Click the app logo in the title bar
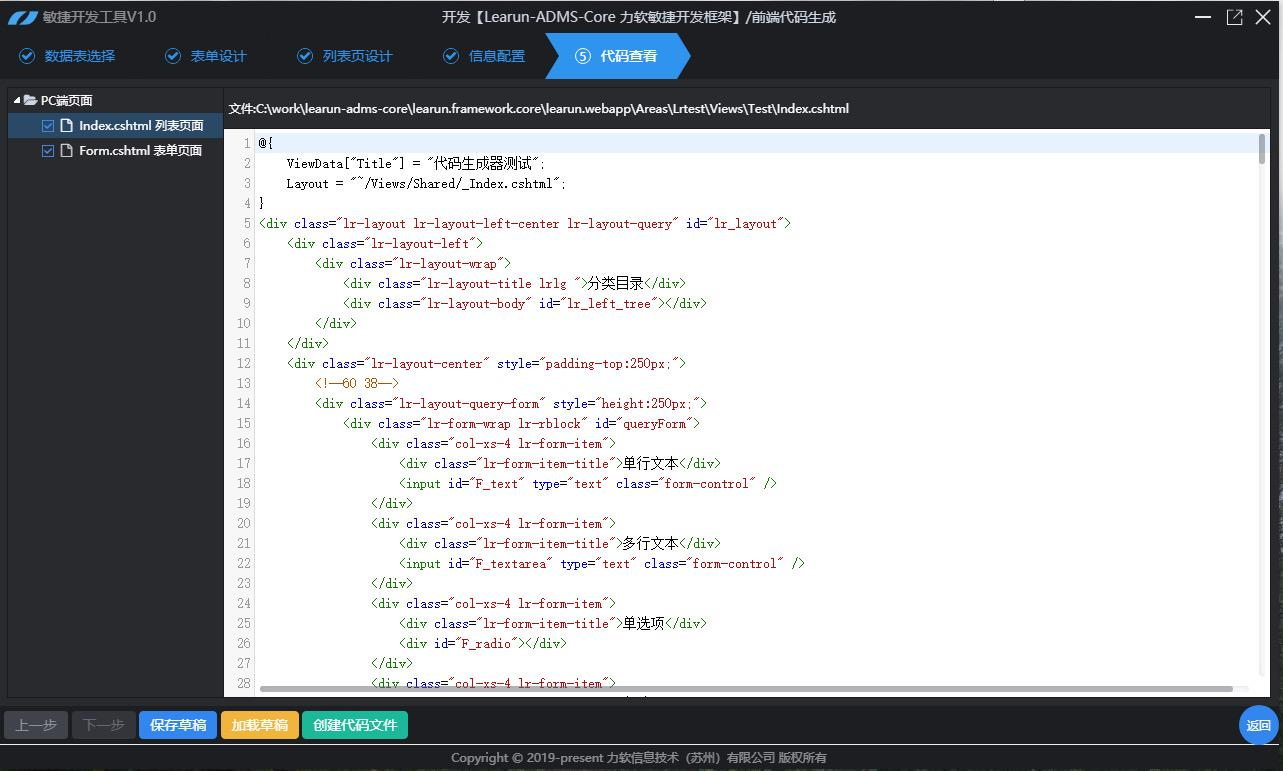 (23, 17)
